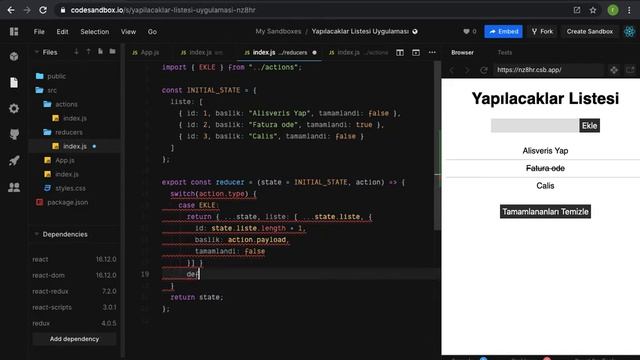Click the upload files arrow icon
The width and height of the screenshot is (640, 360).
click(88, 51)
